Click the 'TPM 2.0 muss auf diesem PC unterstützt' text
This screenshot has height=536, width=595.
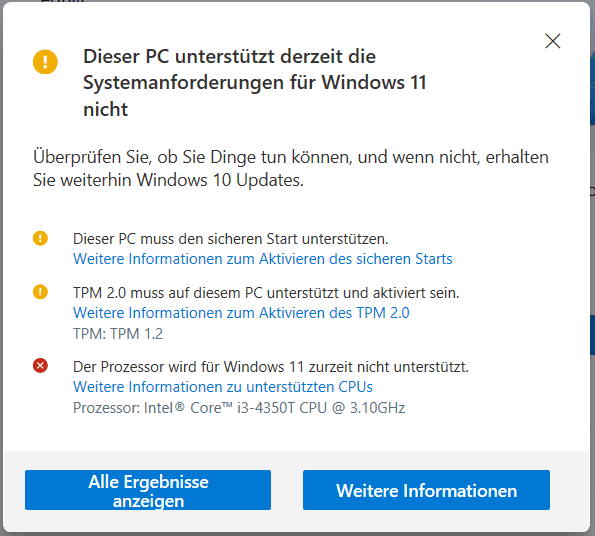(x=266, y=293)
